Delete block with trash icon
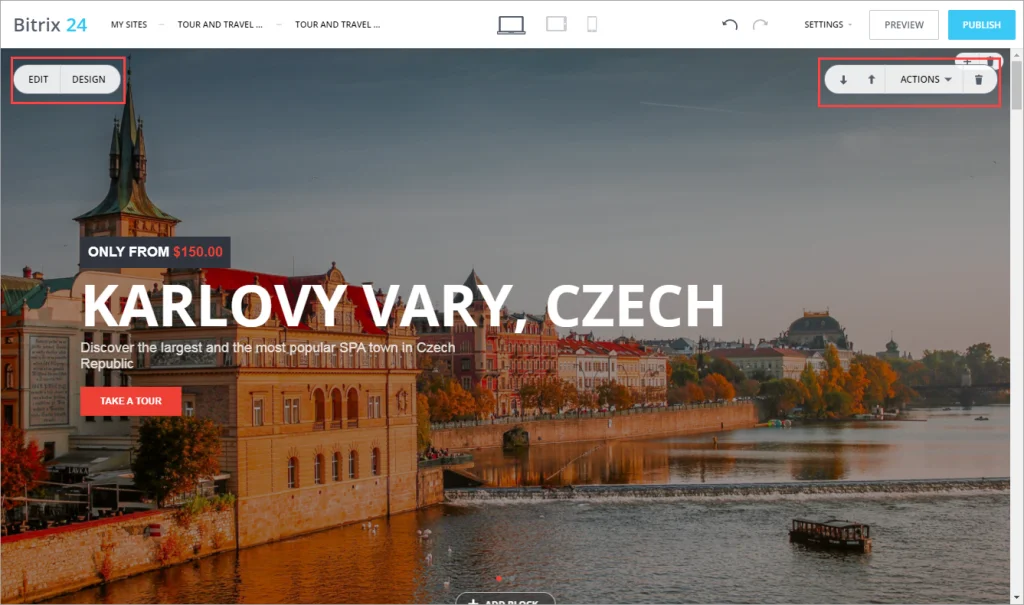The width and height of the screenshot is (1024, 605). coord(978,80)
